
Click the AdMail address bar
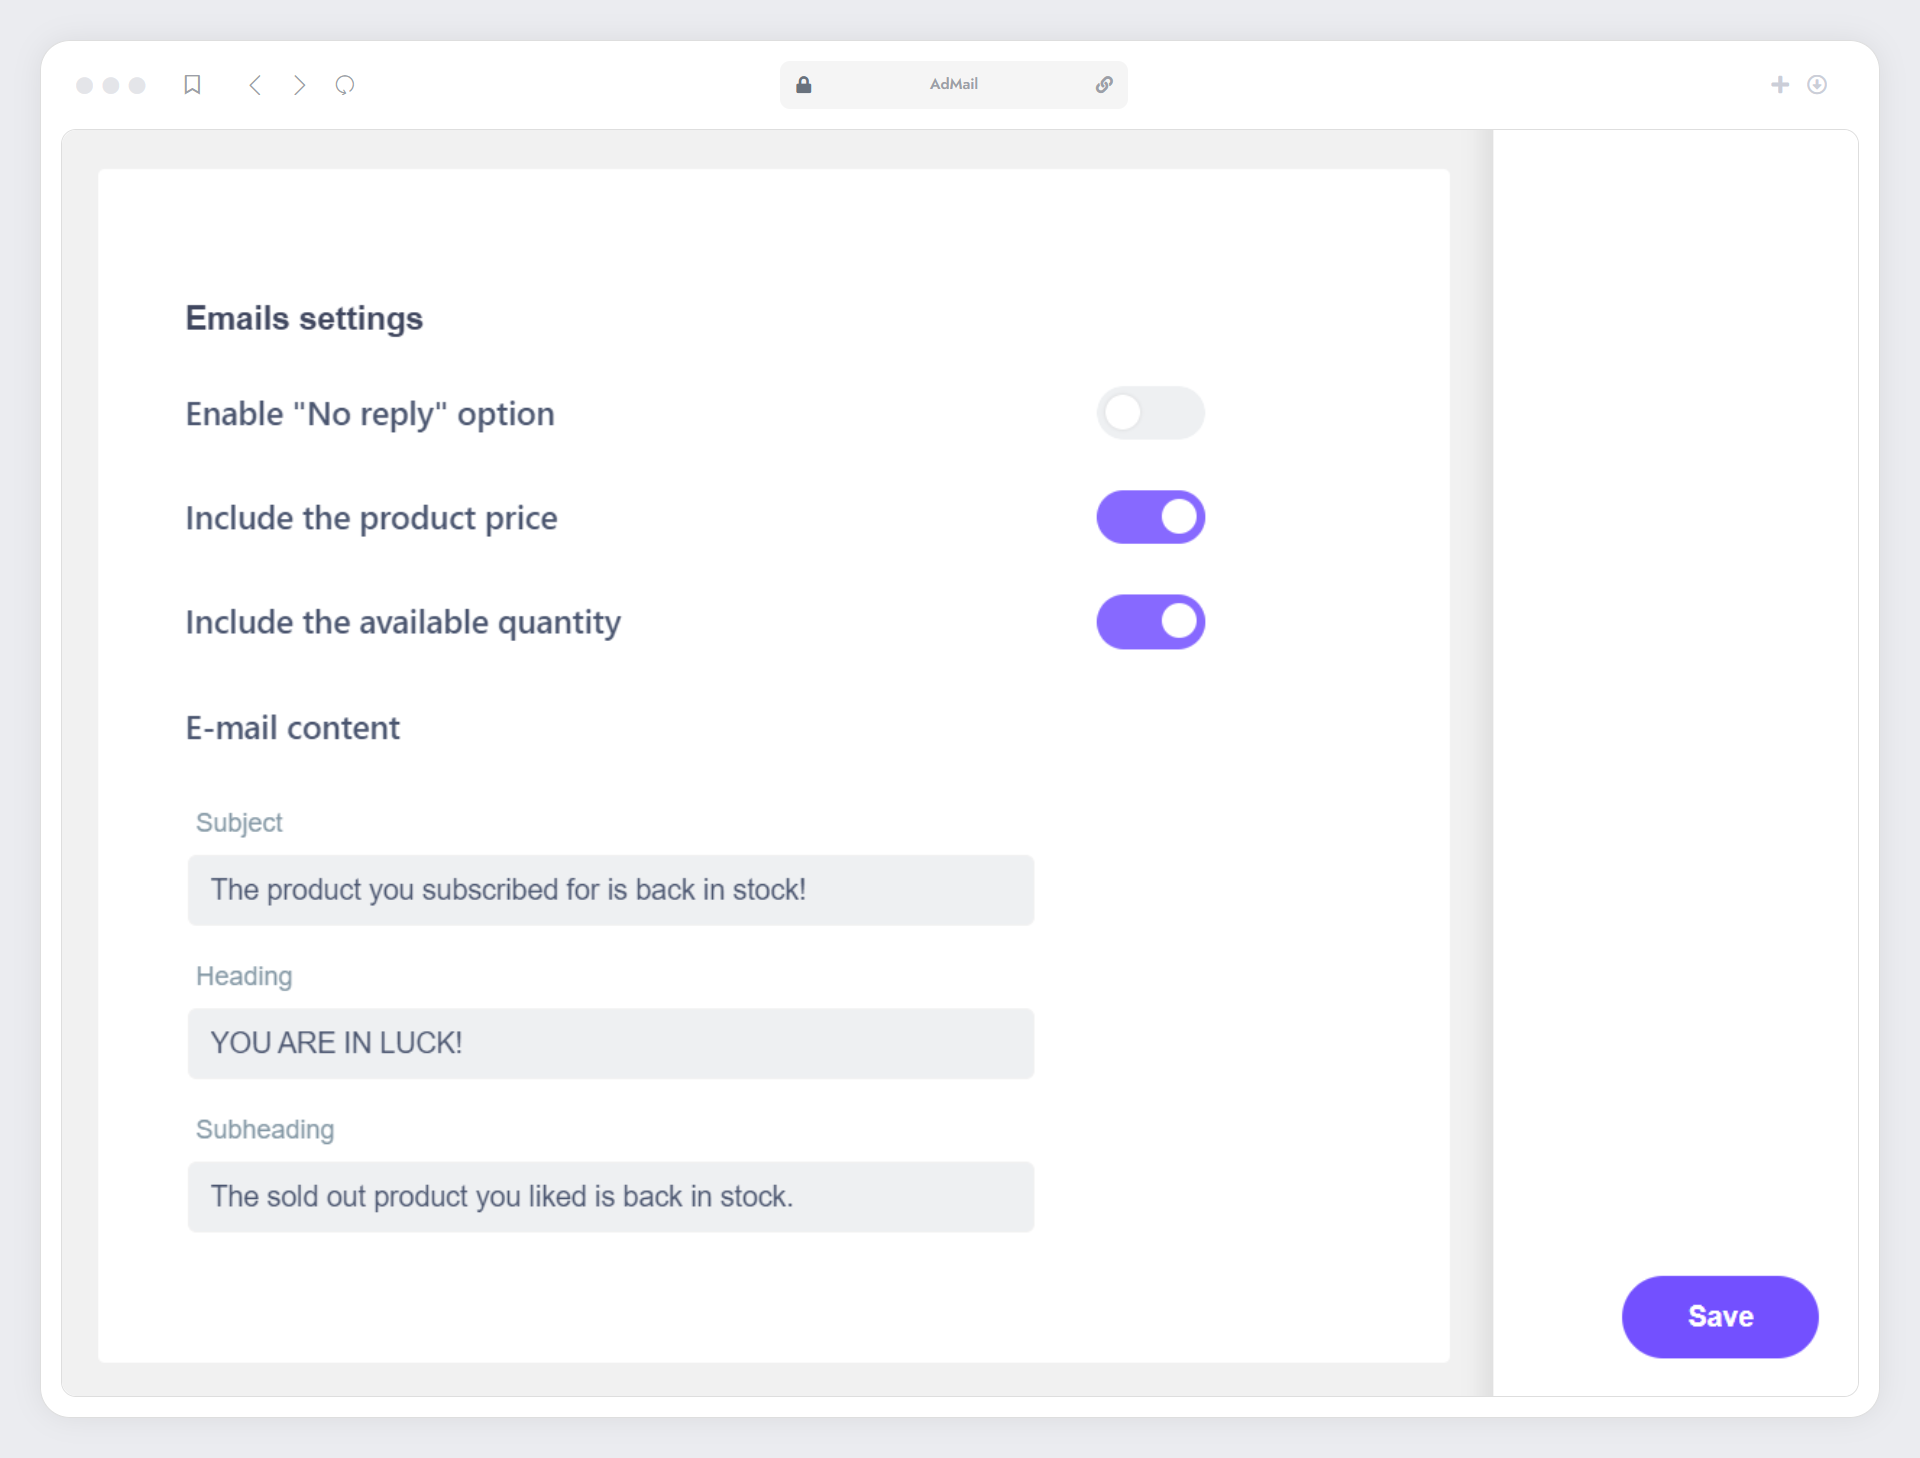pos(953,85)
